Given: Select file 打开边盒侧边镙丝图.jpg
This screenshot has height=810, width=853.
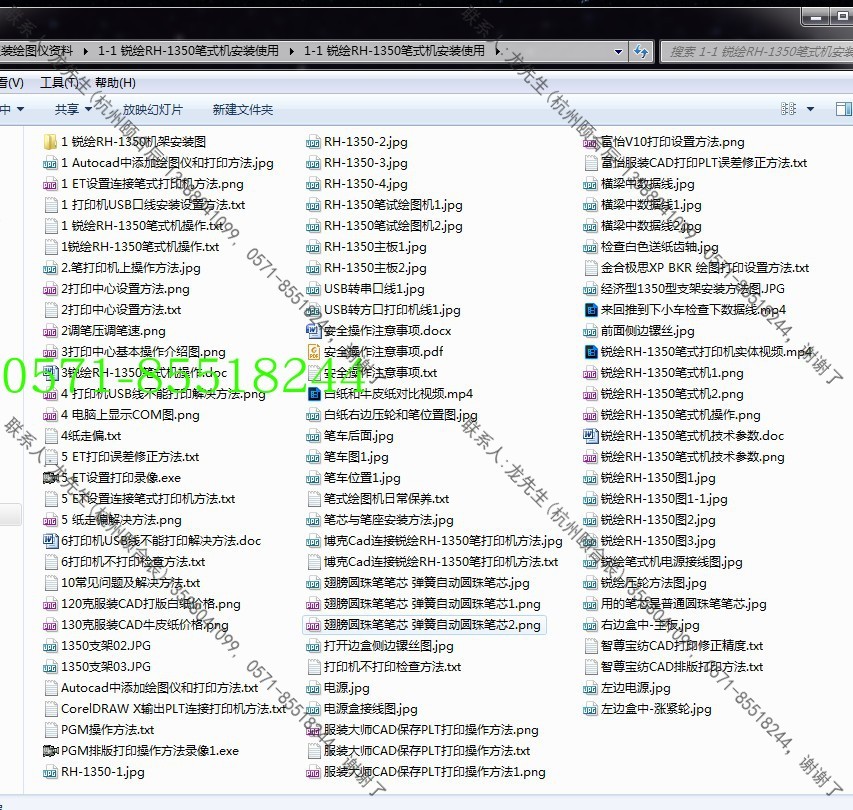Looking at the screenshot, I should [380, 646].
